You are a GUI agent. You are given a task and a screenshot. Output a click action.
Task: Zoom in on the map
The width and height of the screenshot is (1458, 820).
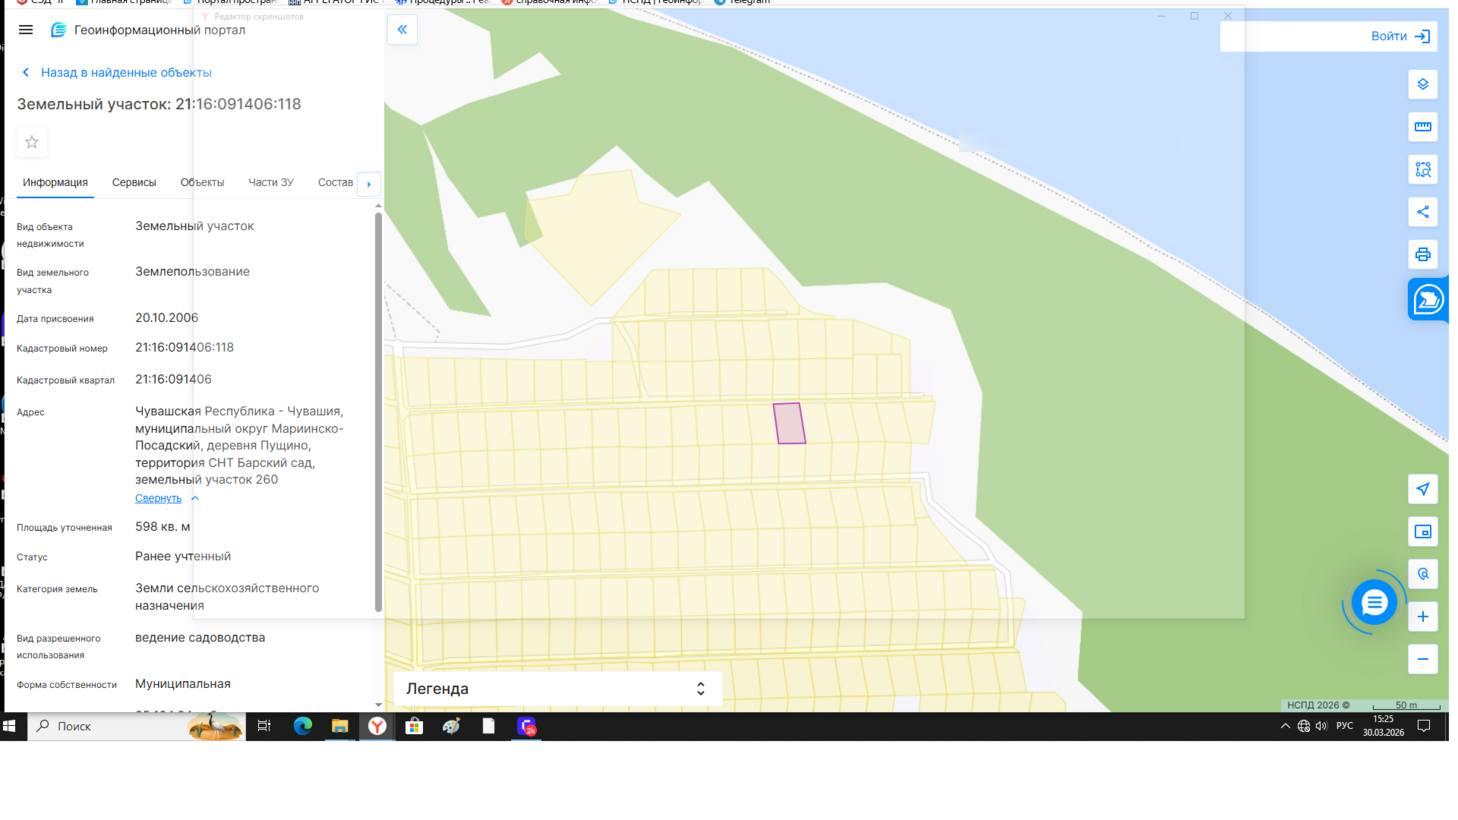[1422, 617]
